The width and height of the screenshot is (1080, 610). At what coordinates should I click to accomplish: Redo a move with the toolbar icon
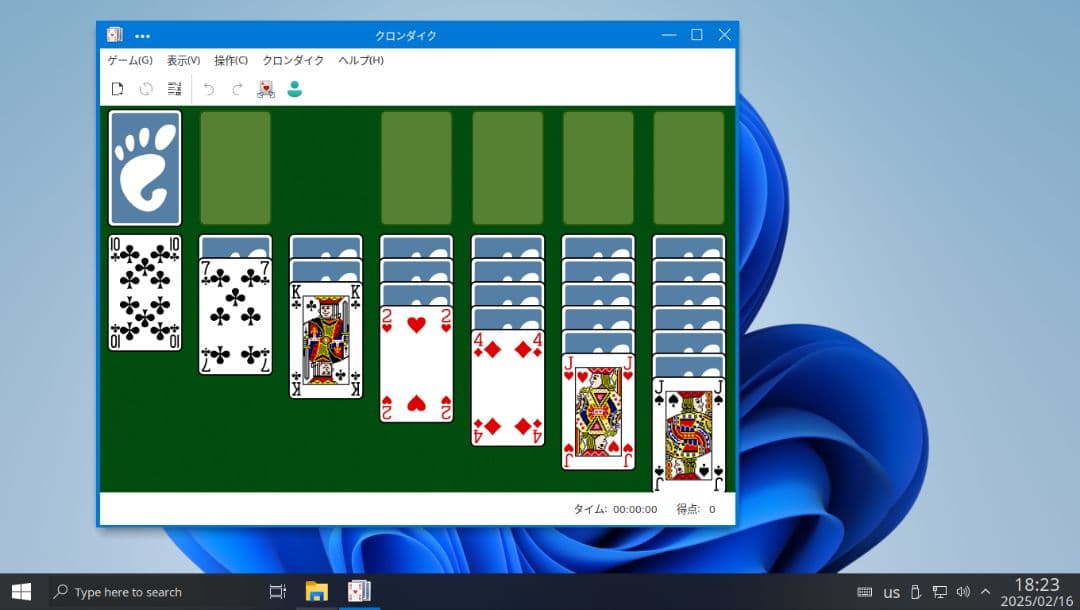[x=237, y=88]
